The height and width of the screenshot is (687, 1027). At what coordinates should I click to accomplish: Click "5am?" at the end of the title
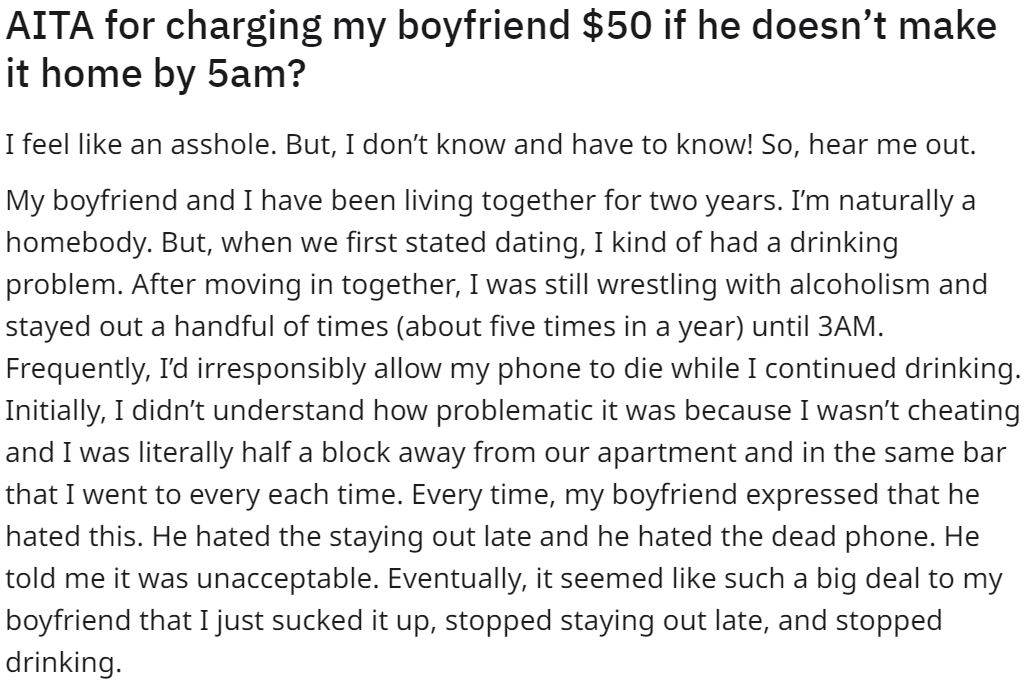[256, 73]
